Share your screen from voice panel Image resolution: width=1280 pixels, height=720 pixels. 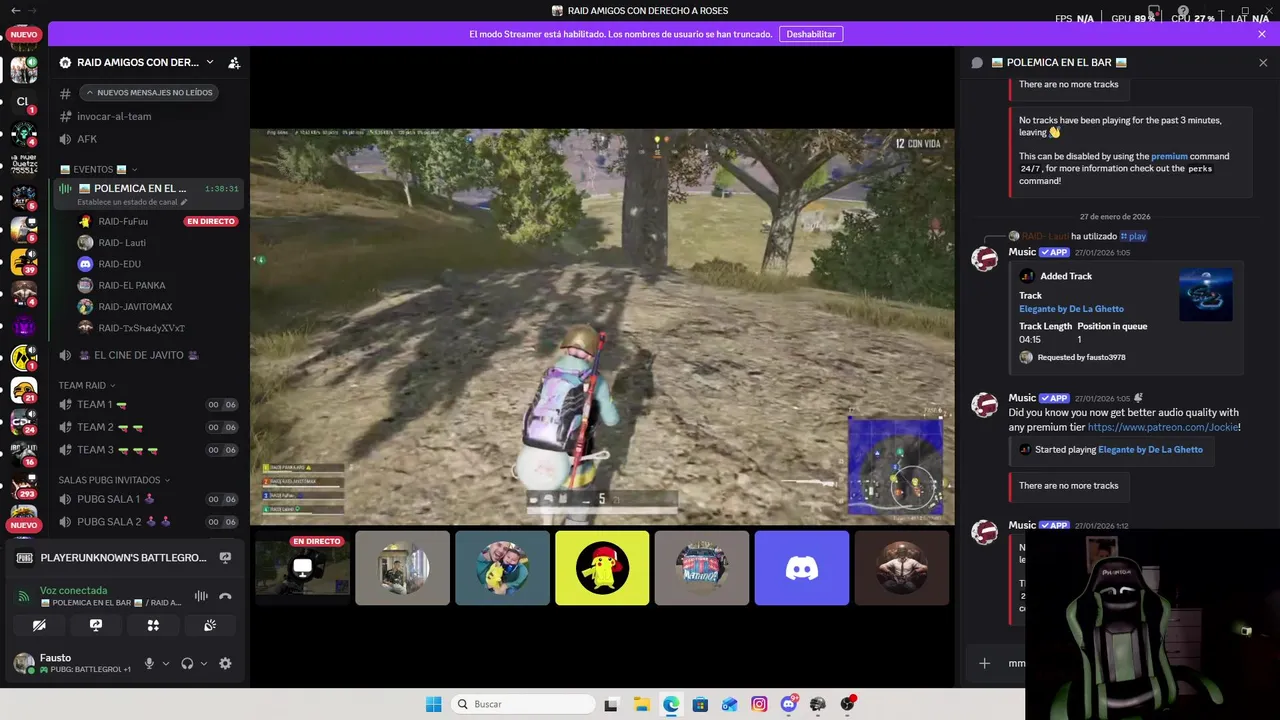tap(96, 625)
